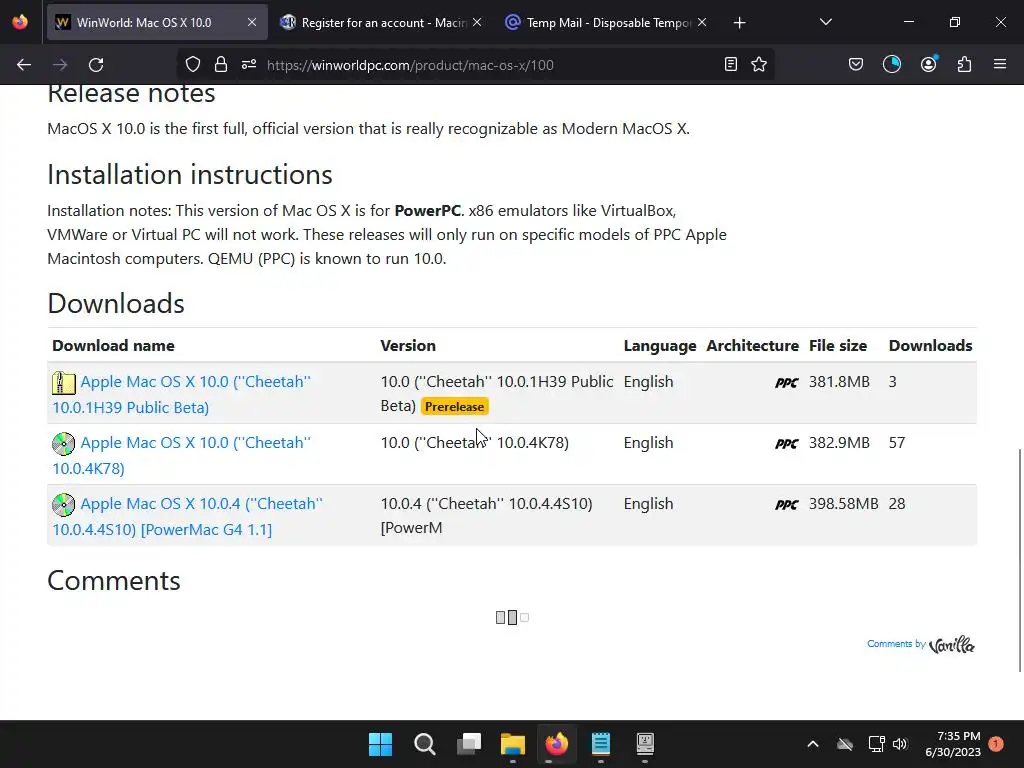This screenshot has height=768, width=1024.
Task: Open site permissions icon in address bar
Action: pos(249,65)
